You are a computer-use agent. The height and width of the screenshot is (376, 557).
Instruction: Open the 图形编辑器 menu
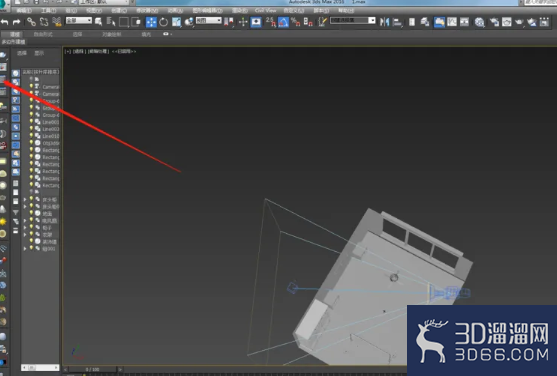click(208, 11)
